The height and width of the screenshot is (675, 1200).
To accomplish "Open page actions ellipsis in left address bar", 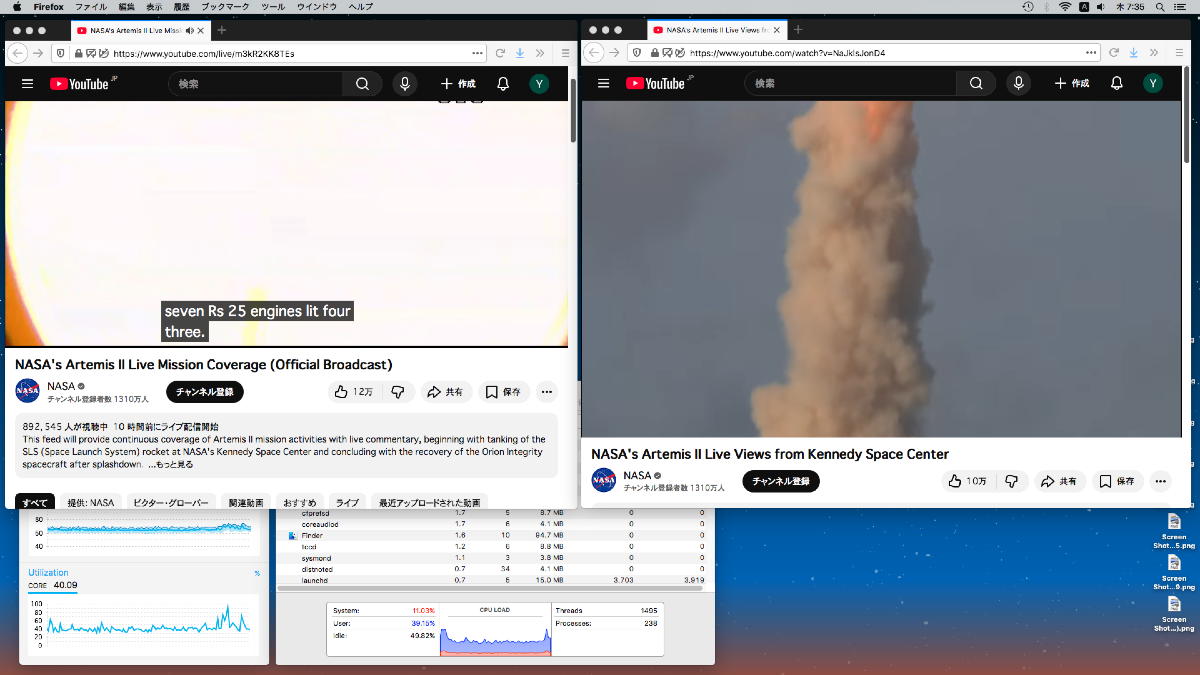I will coord(477,53).
